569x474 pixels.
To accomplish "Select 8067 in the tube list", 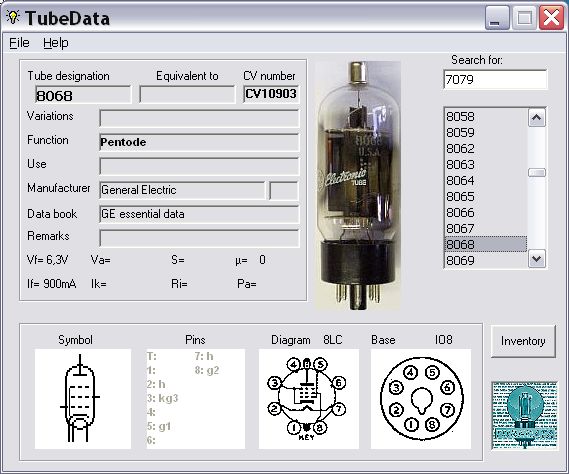I will point(486,229).
